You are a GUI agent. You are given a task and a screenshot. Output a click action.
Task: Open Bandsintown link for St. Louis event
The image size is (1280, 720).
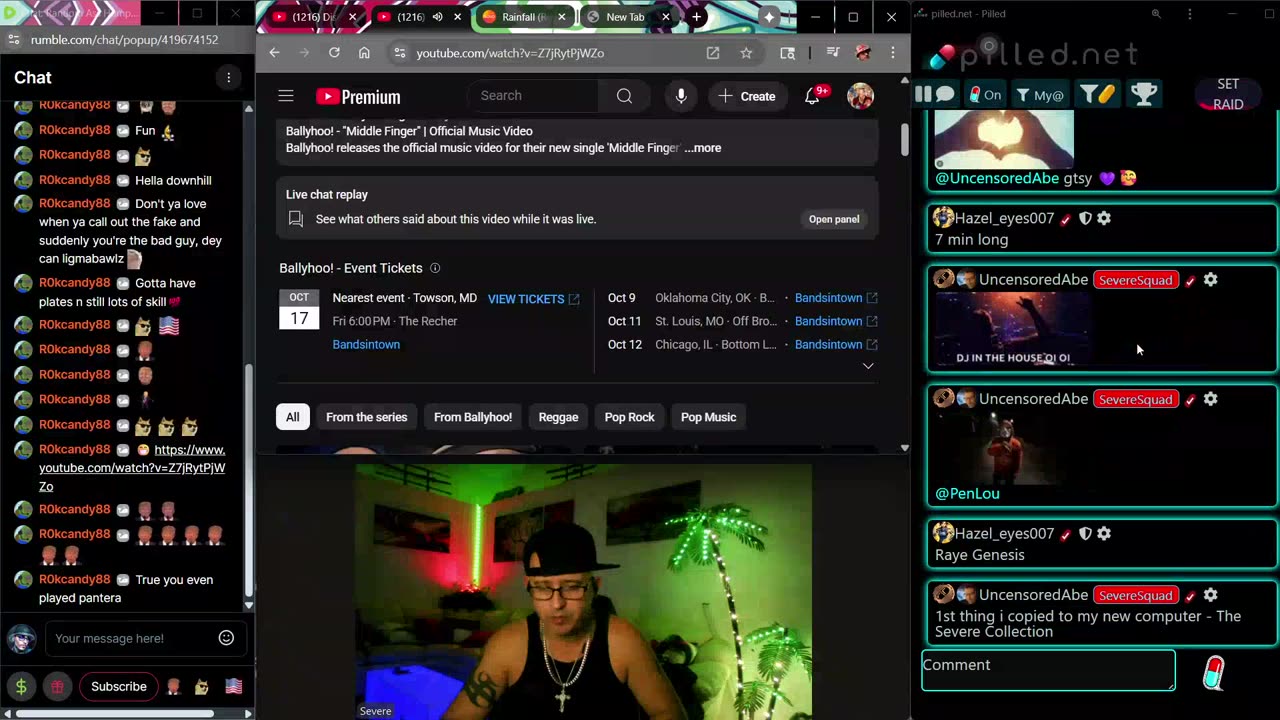(x=836, y=321)
